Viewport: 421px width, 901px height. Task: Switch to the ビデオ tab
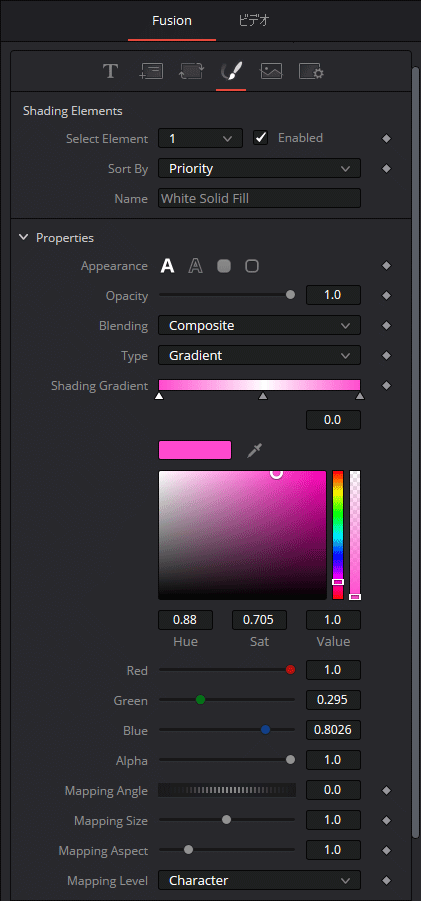click(254, 21)
